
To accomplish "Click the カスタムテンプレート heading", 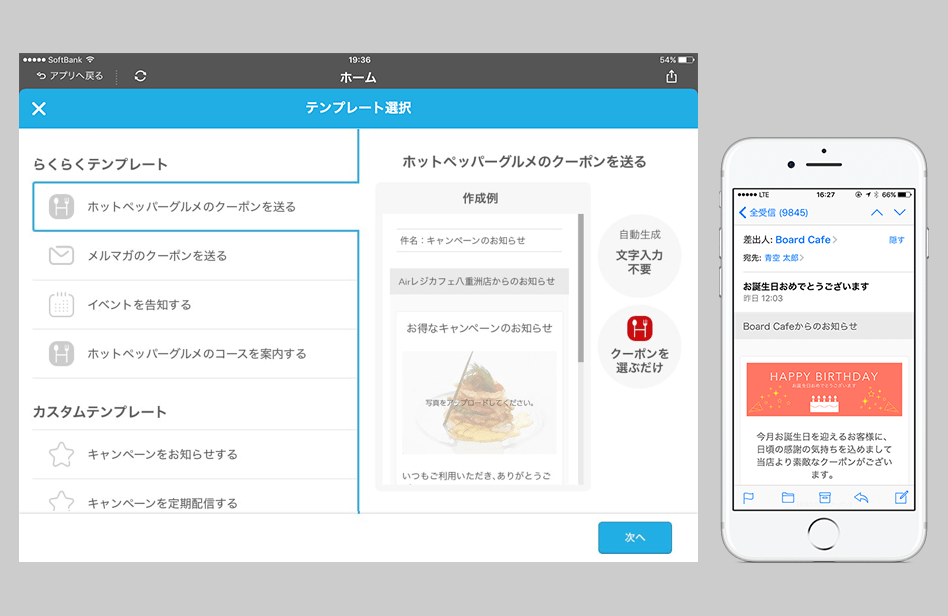I will point(100,412).
